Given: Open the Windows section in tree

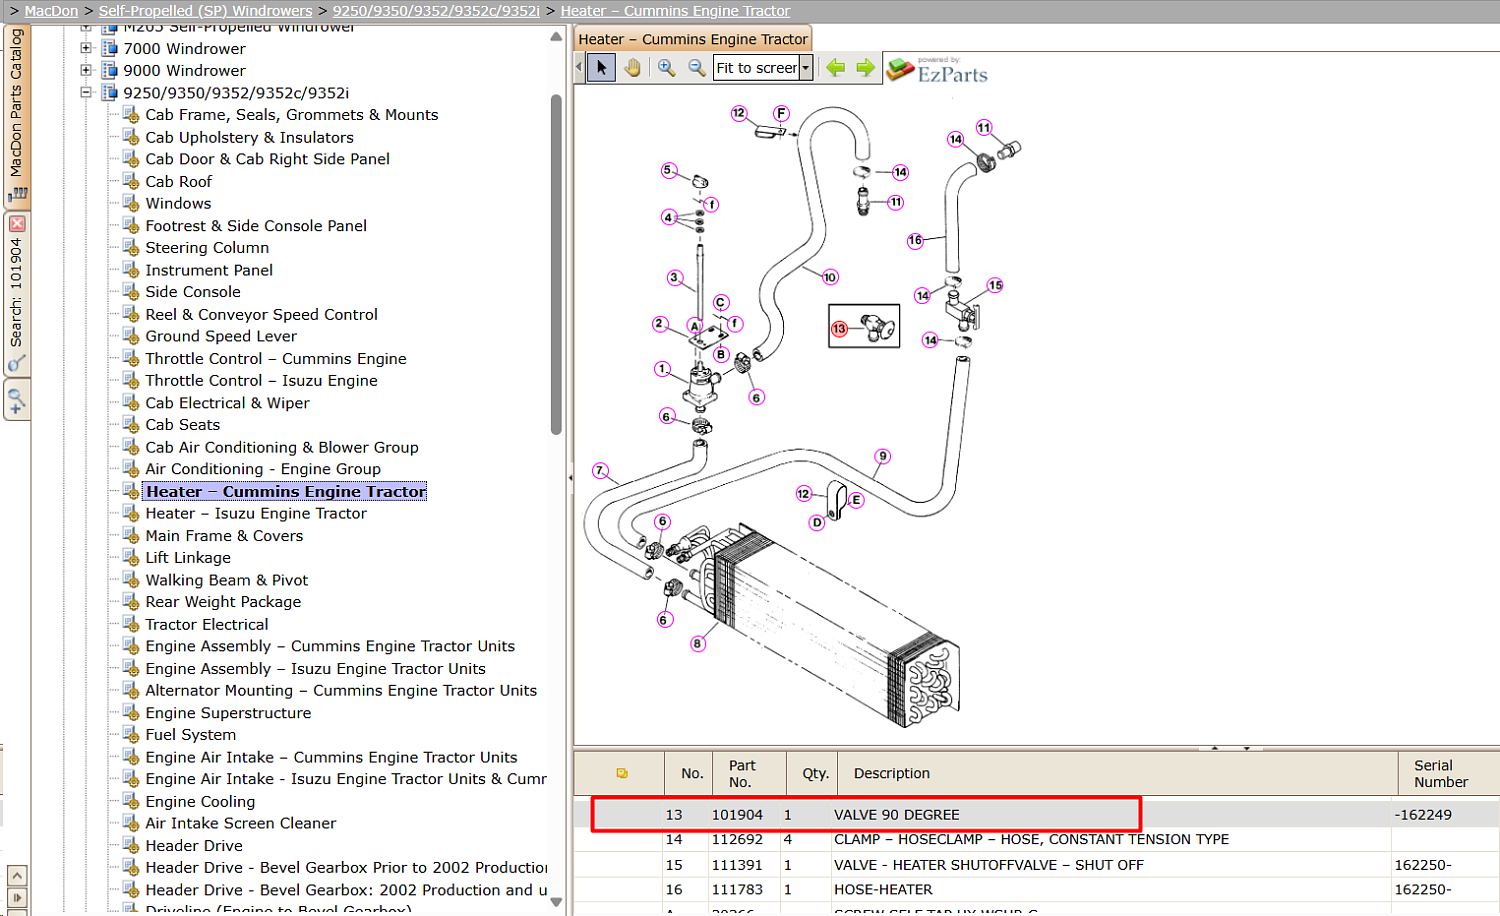Looking at the screenshot, I should coord(178,203).
